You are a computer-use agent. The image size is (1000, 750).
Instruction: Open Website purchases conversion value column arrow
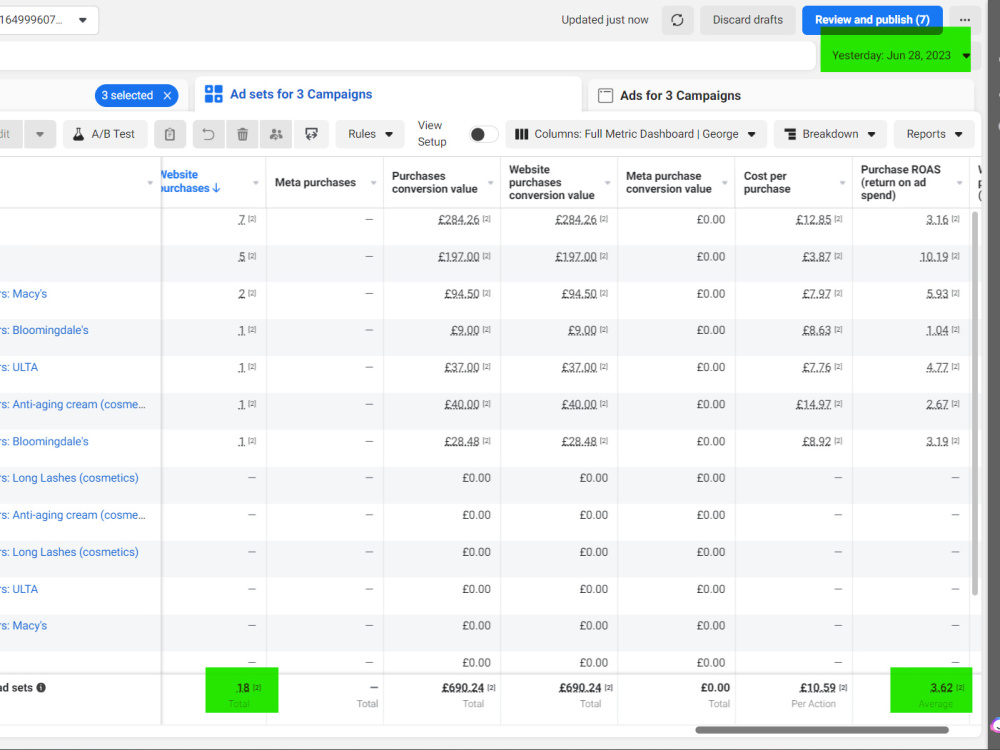coord(608,183)
